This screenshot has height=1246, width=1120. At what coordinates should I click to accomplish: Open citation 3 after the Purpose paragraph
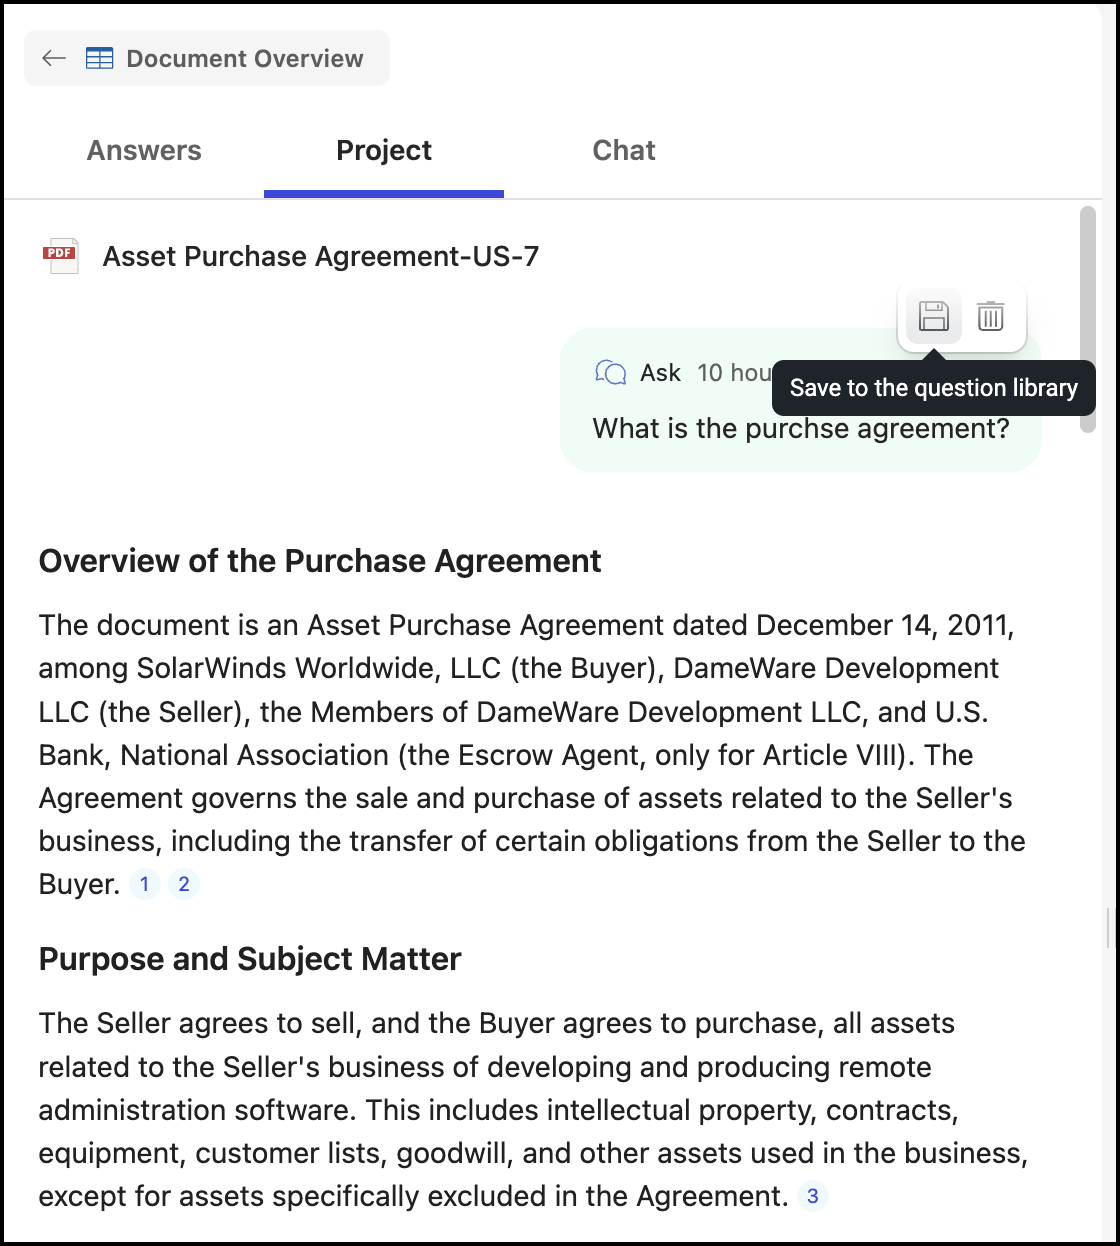pos(813,1196)
